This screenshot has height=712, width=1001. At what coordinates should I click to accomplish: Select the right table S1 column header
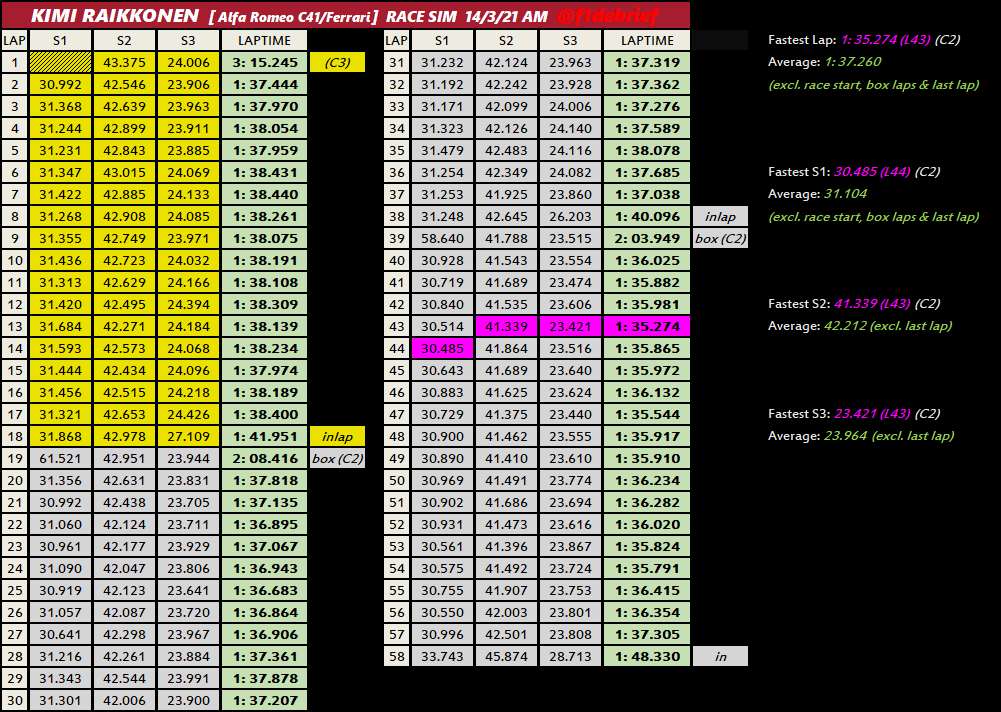442,40
